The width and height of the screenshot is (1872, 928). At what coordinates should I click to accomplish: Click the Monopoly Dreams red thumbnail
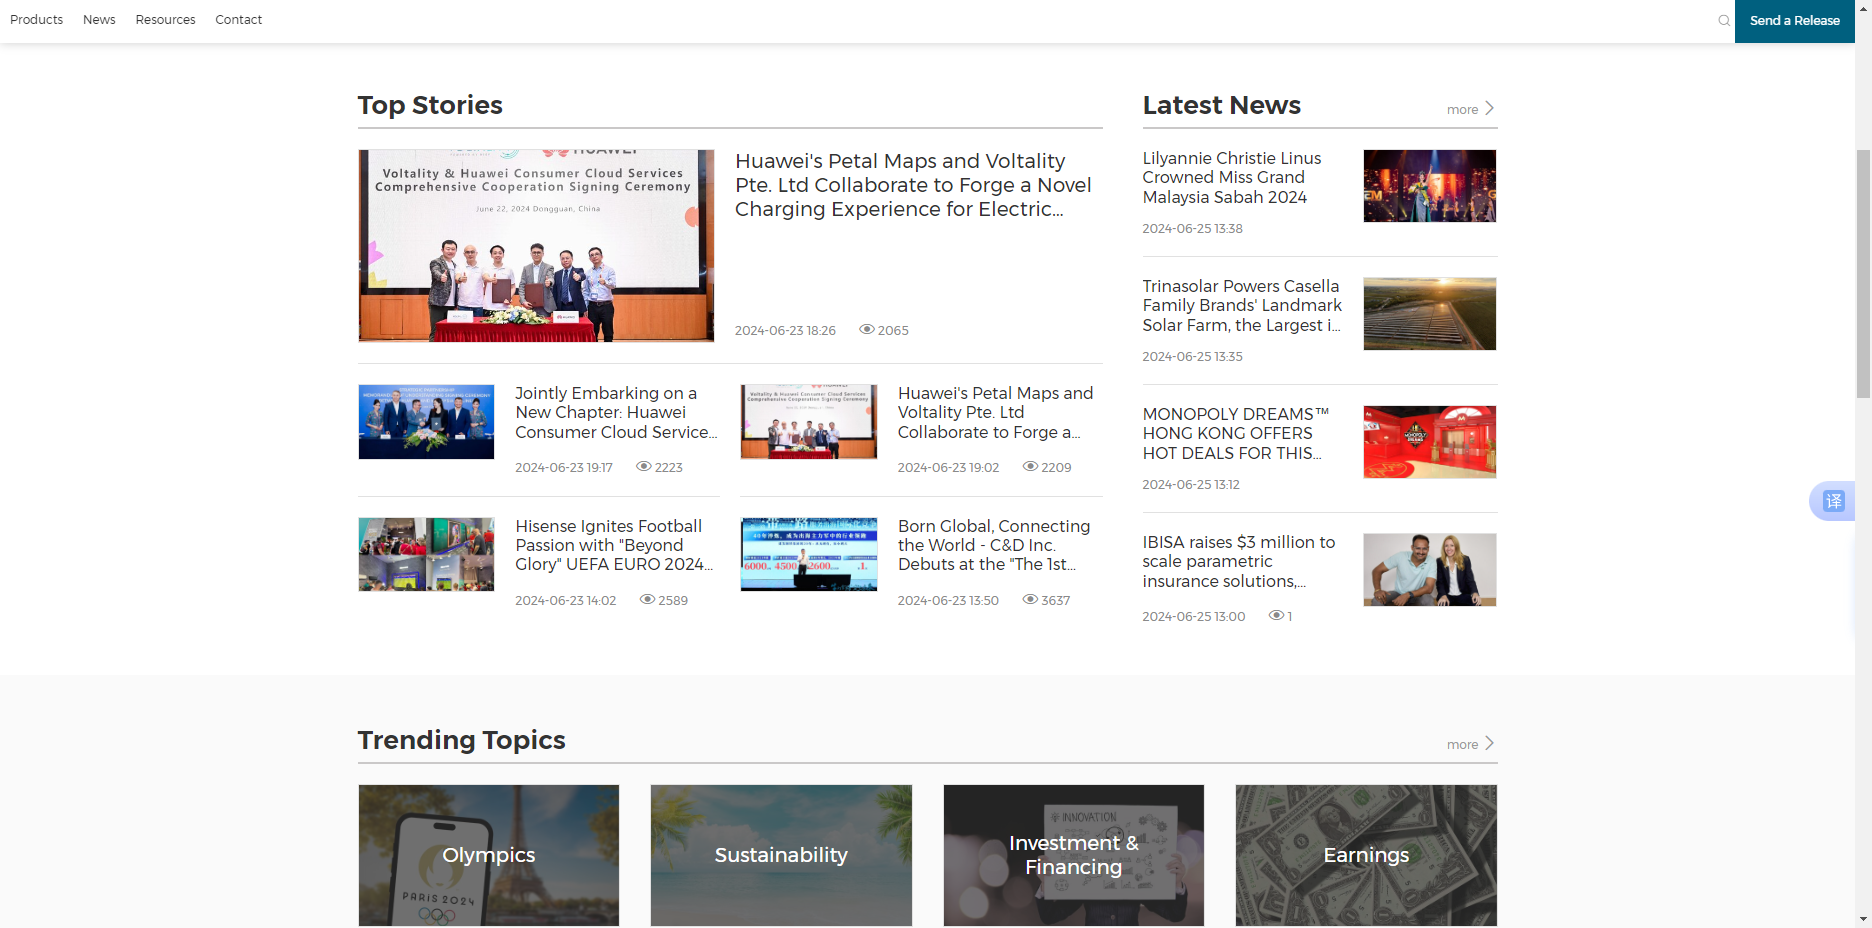(x=1430, y=442)
